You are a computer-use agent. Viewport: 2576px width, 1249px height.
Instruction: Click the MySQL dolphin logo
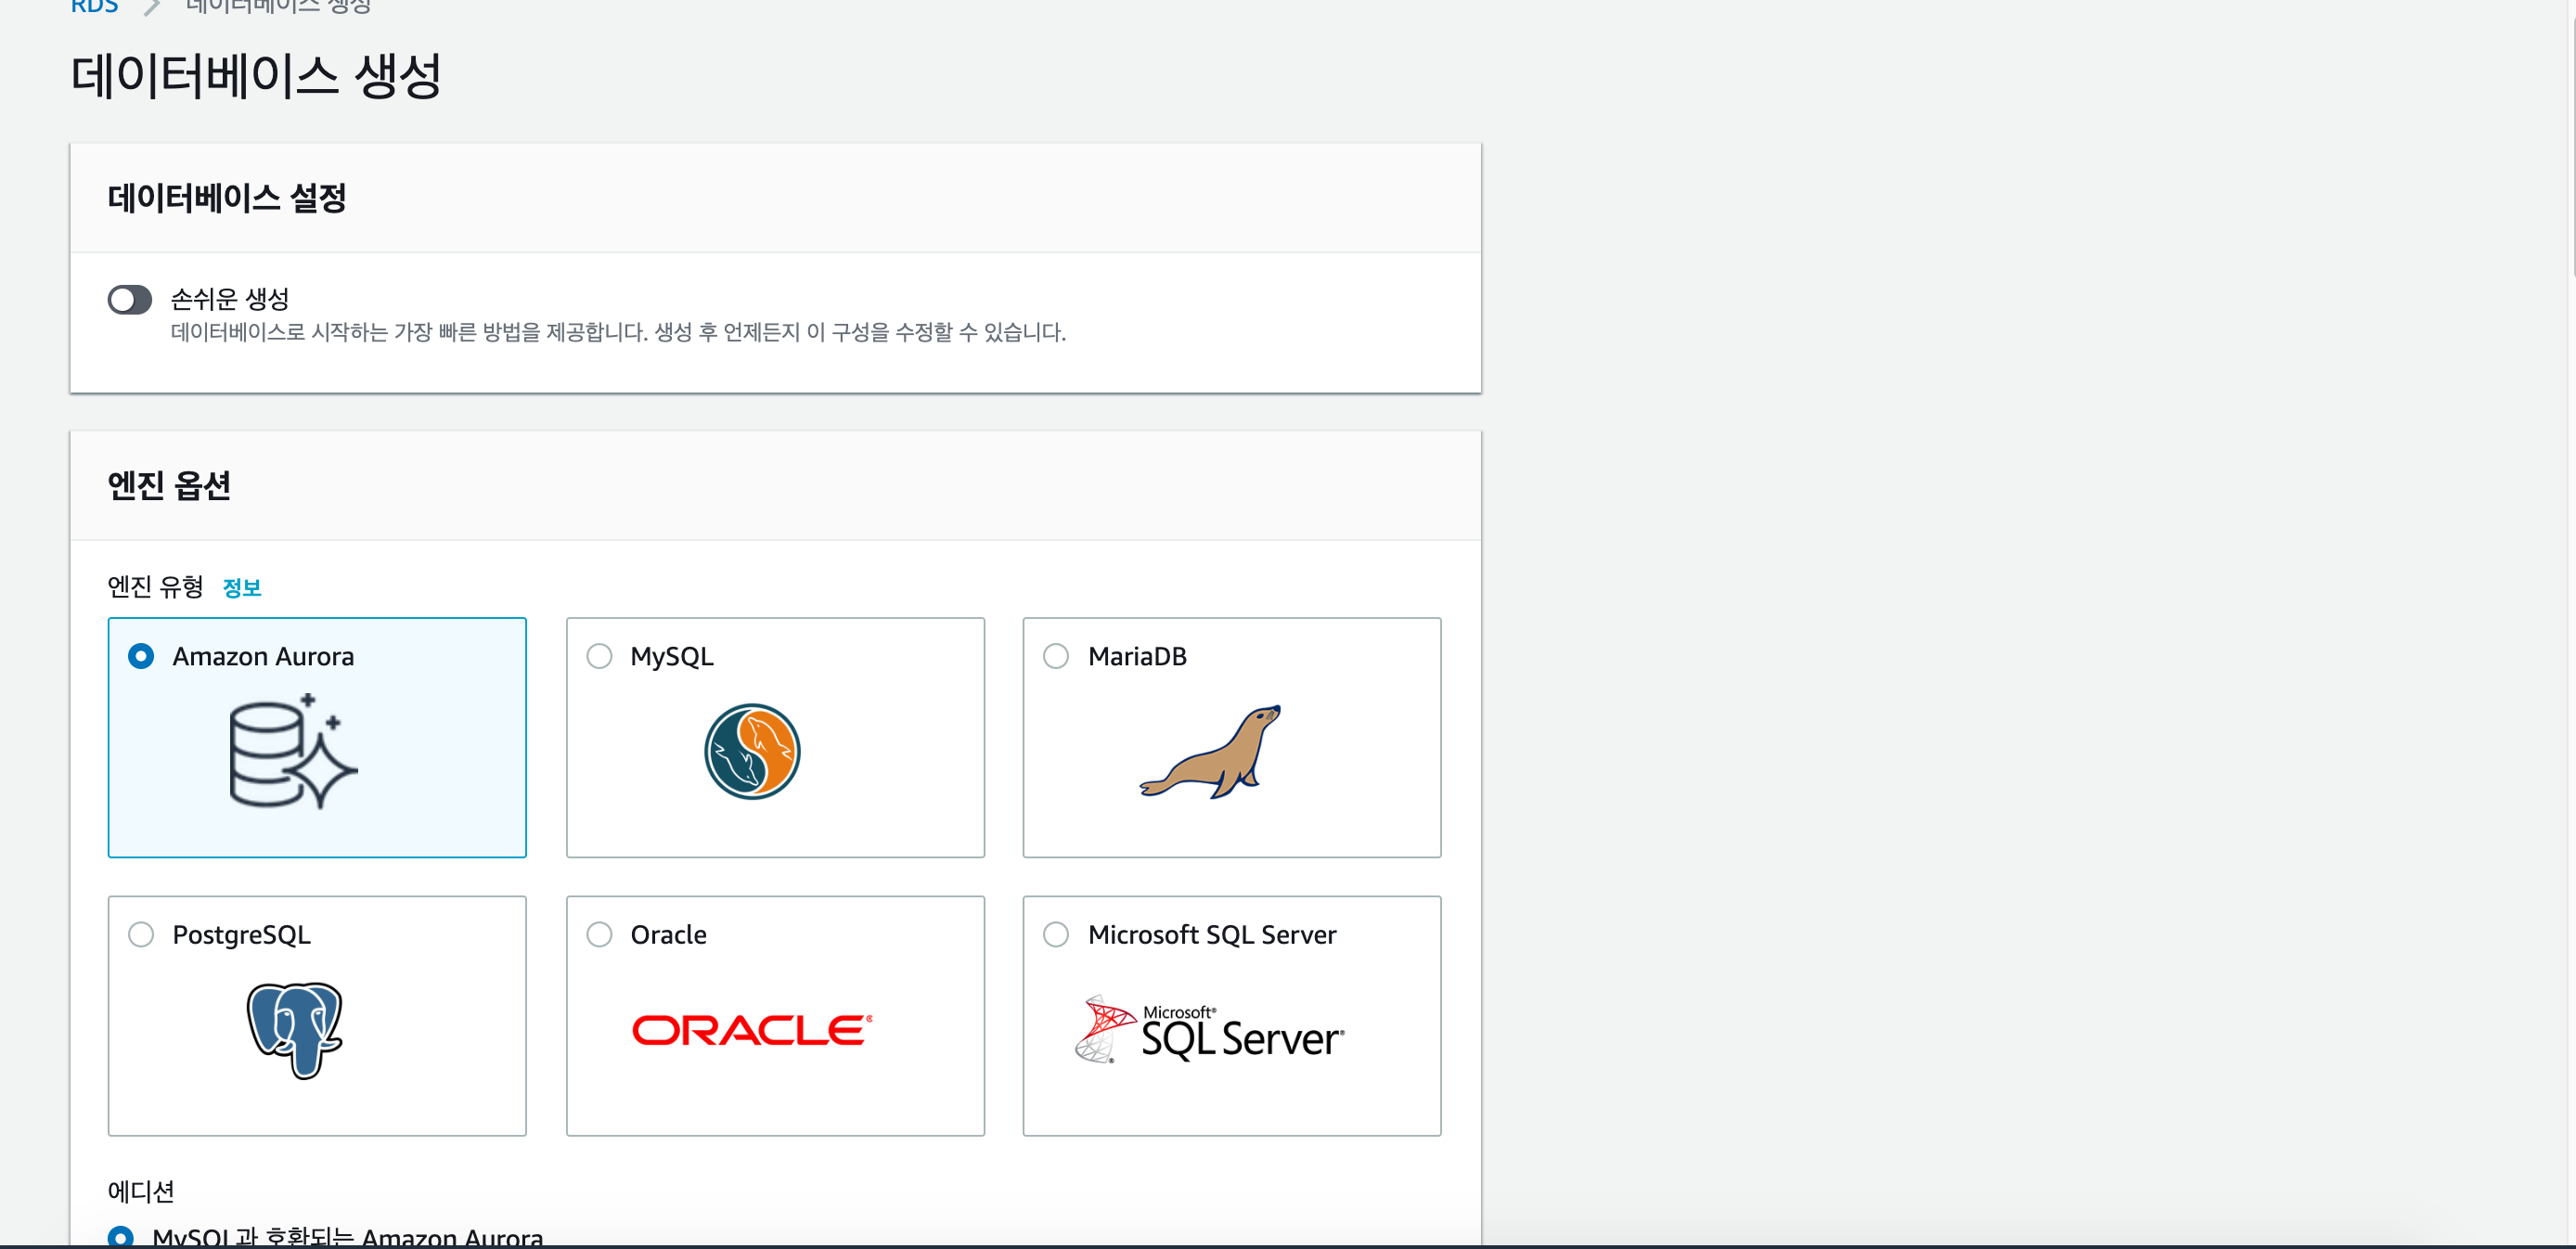pos(752,751)
